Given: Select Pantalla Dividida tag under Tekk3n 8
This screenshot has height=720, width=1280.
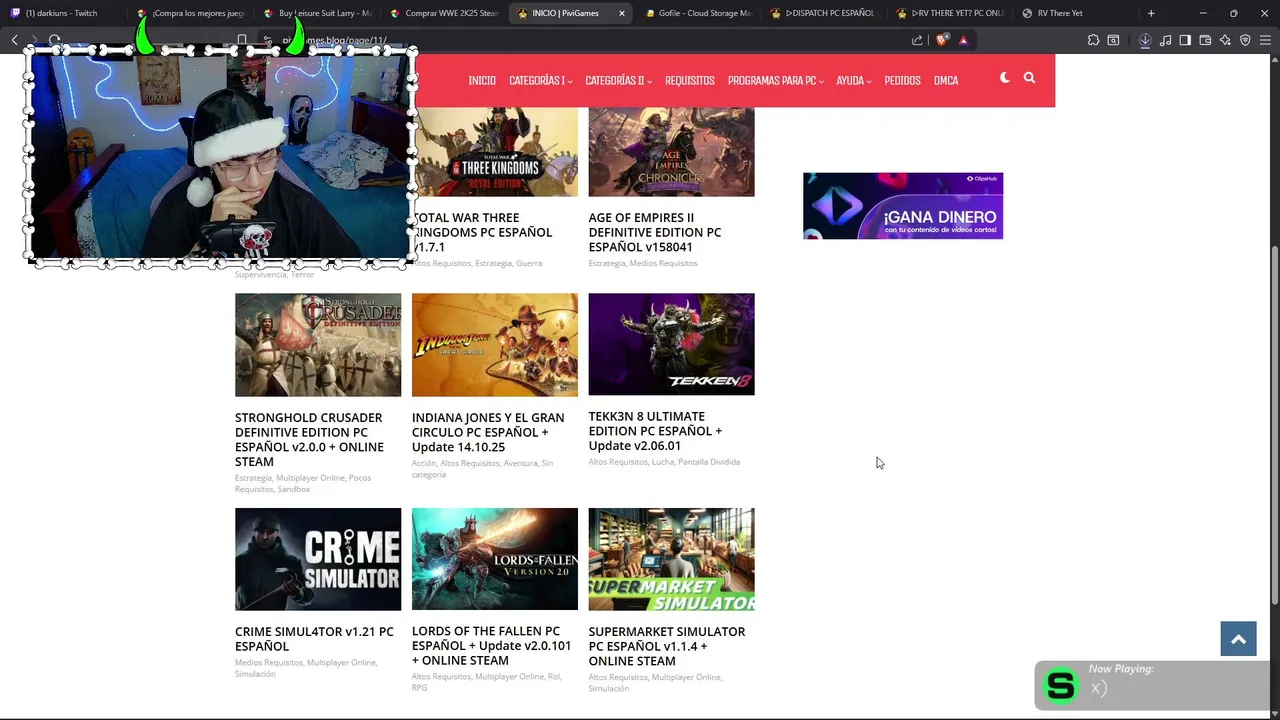Looking at the screenshot, I should [709, 462].
